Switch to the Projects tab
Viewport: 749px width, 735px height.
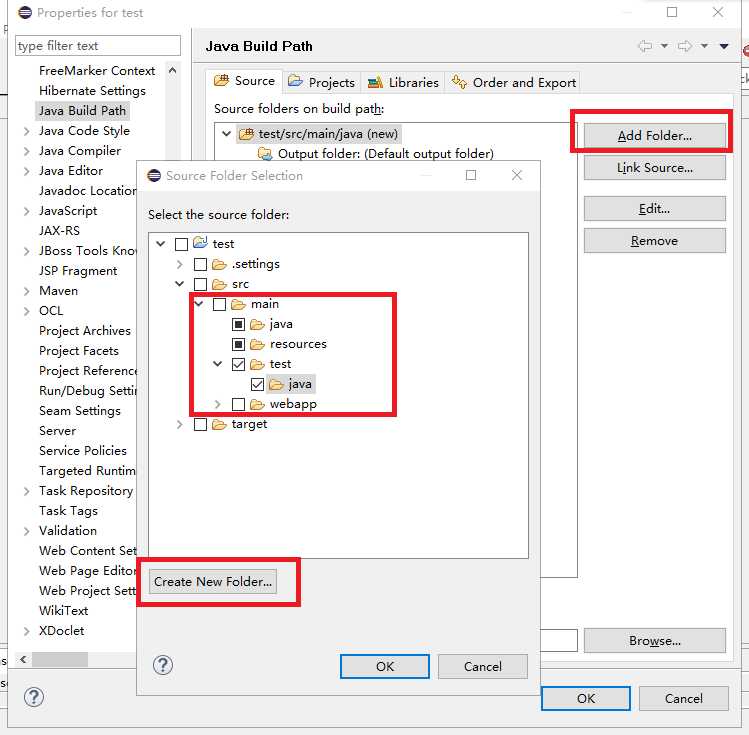[321, 83]
